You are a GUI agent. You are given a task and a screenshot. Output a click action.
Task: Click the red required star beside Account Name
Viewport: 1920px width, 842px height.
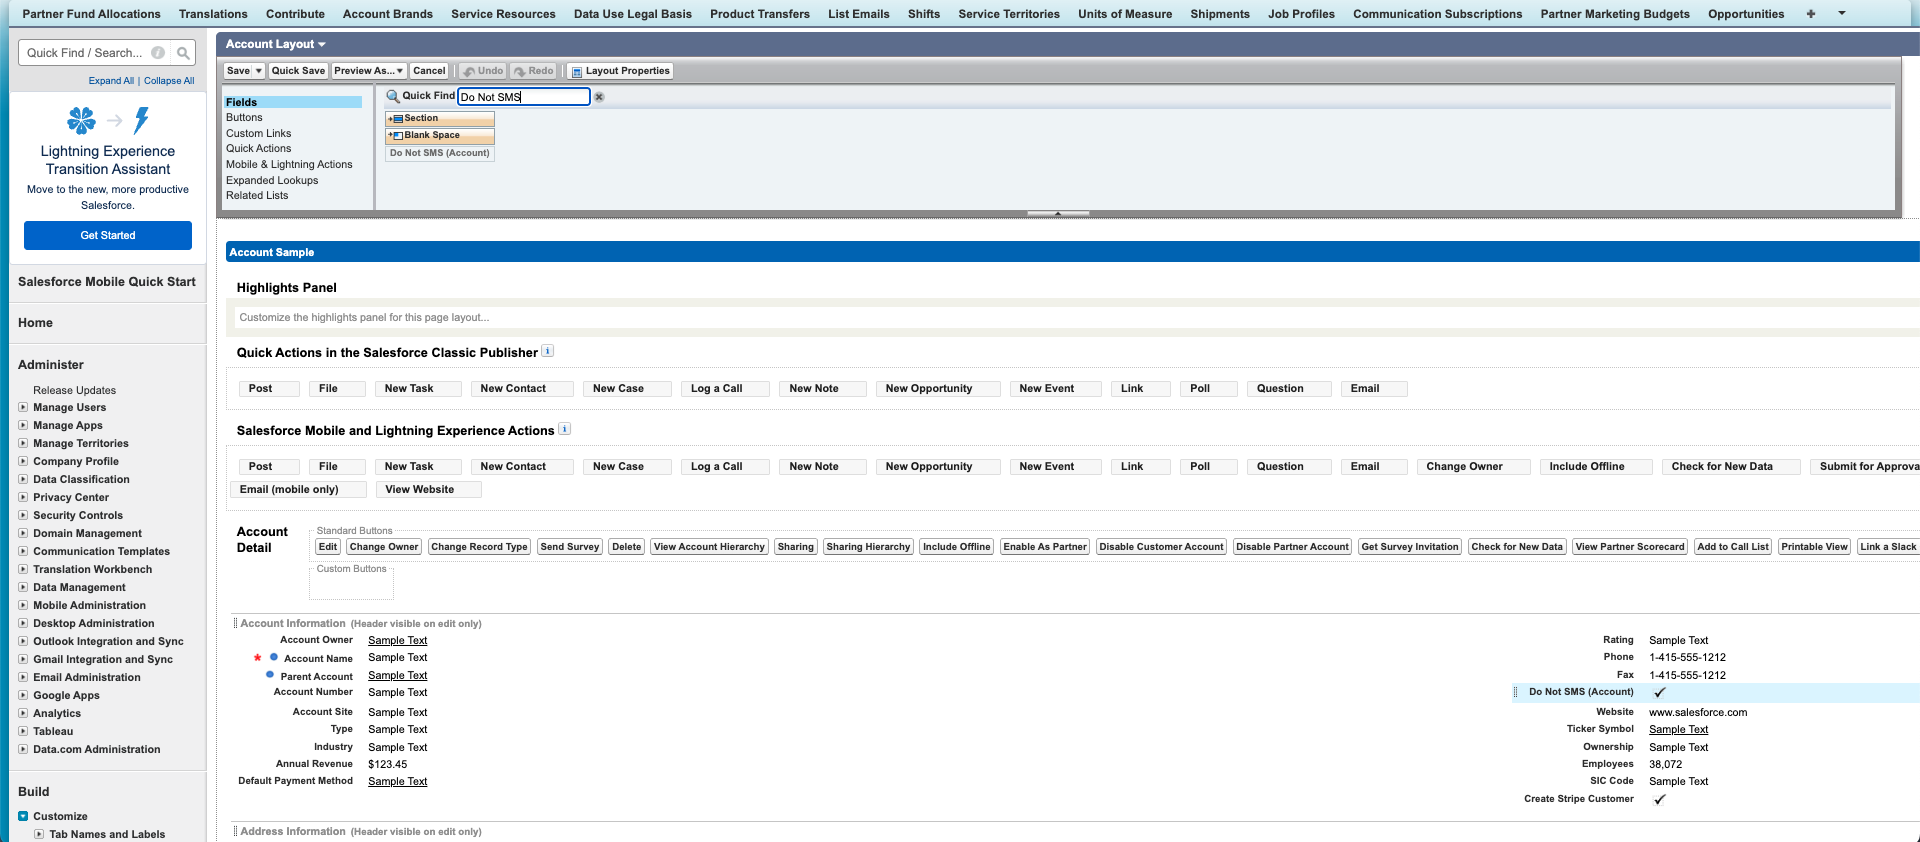coord(257,657)
